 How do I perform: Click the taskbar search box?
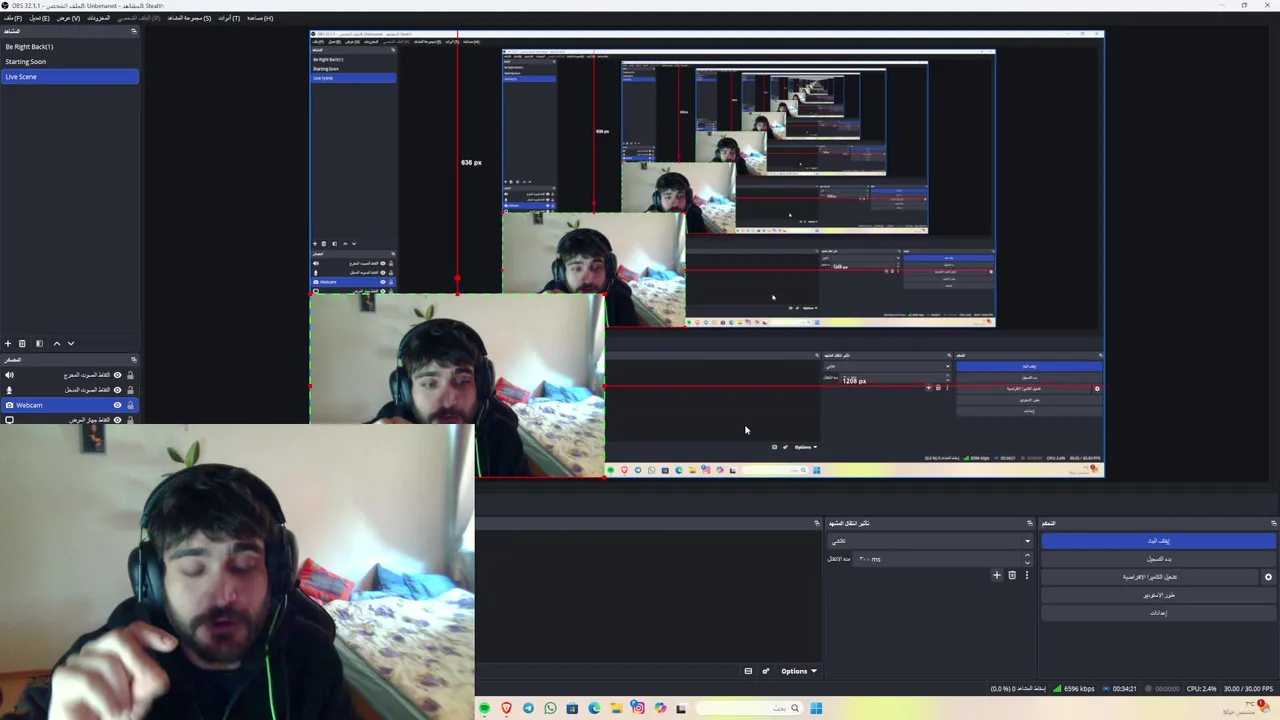(x=749, y=708)
